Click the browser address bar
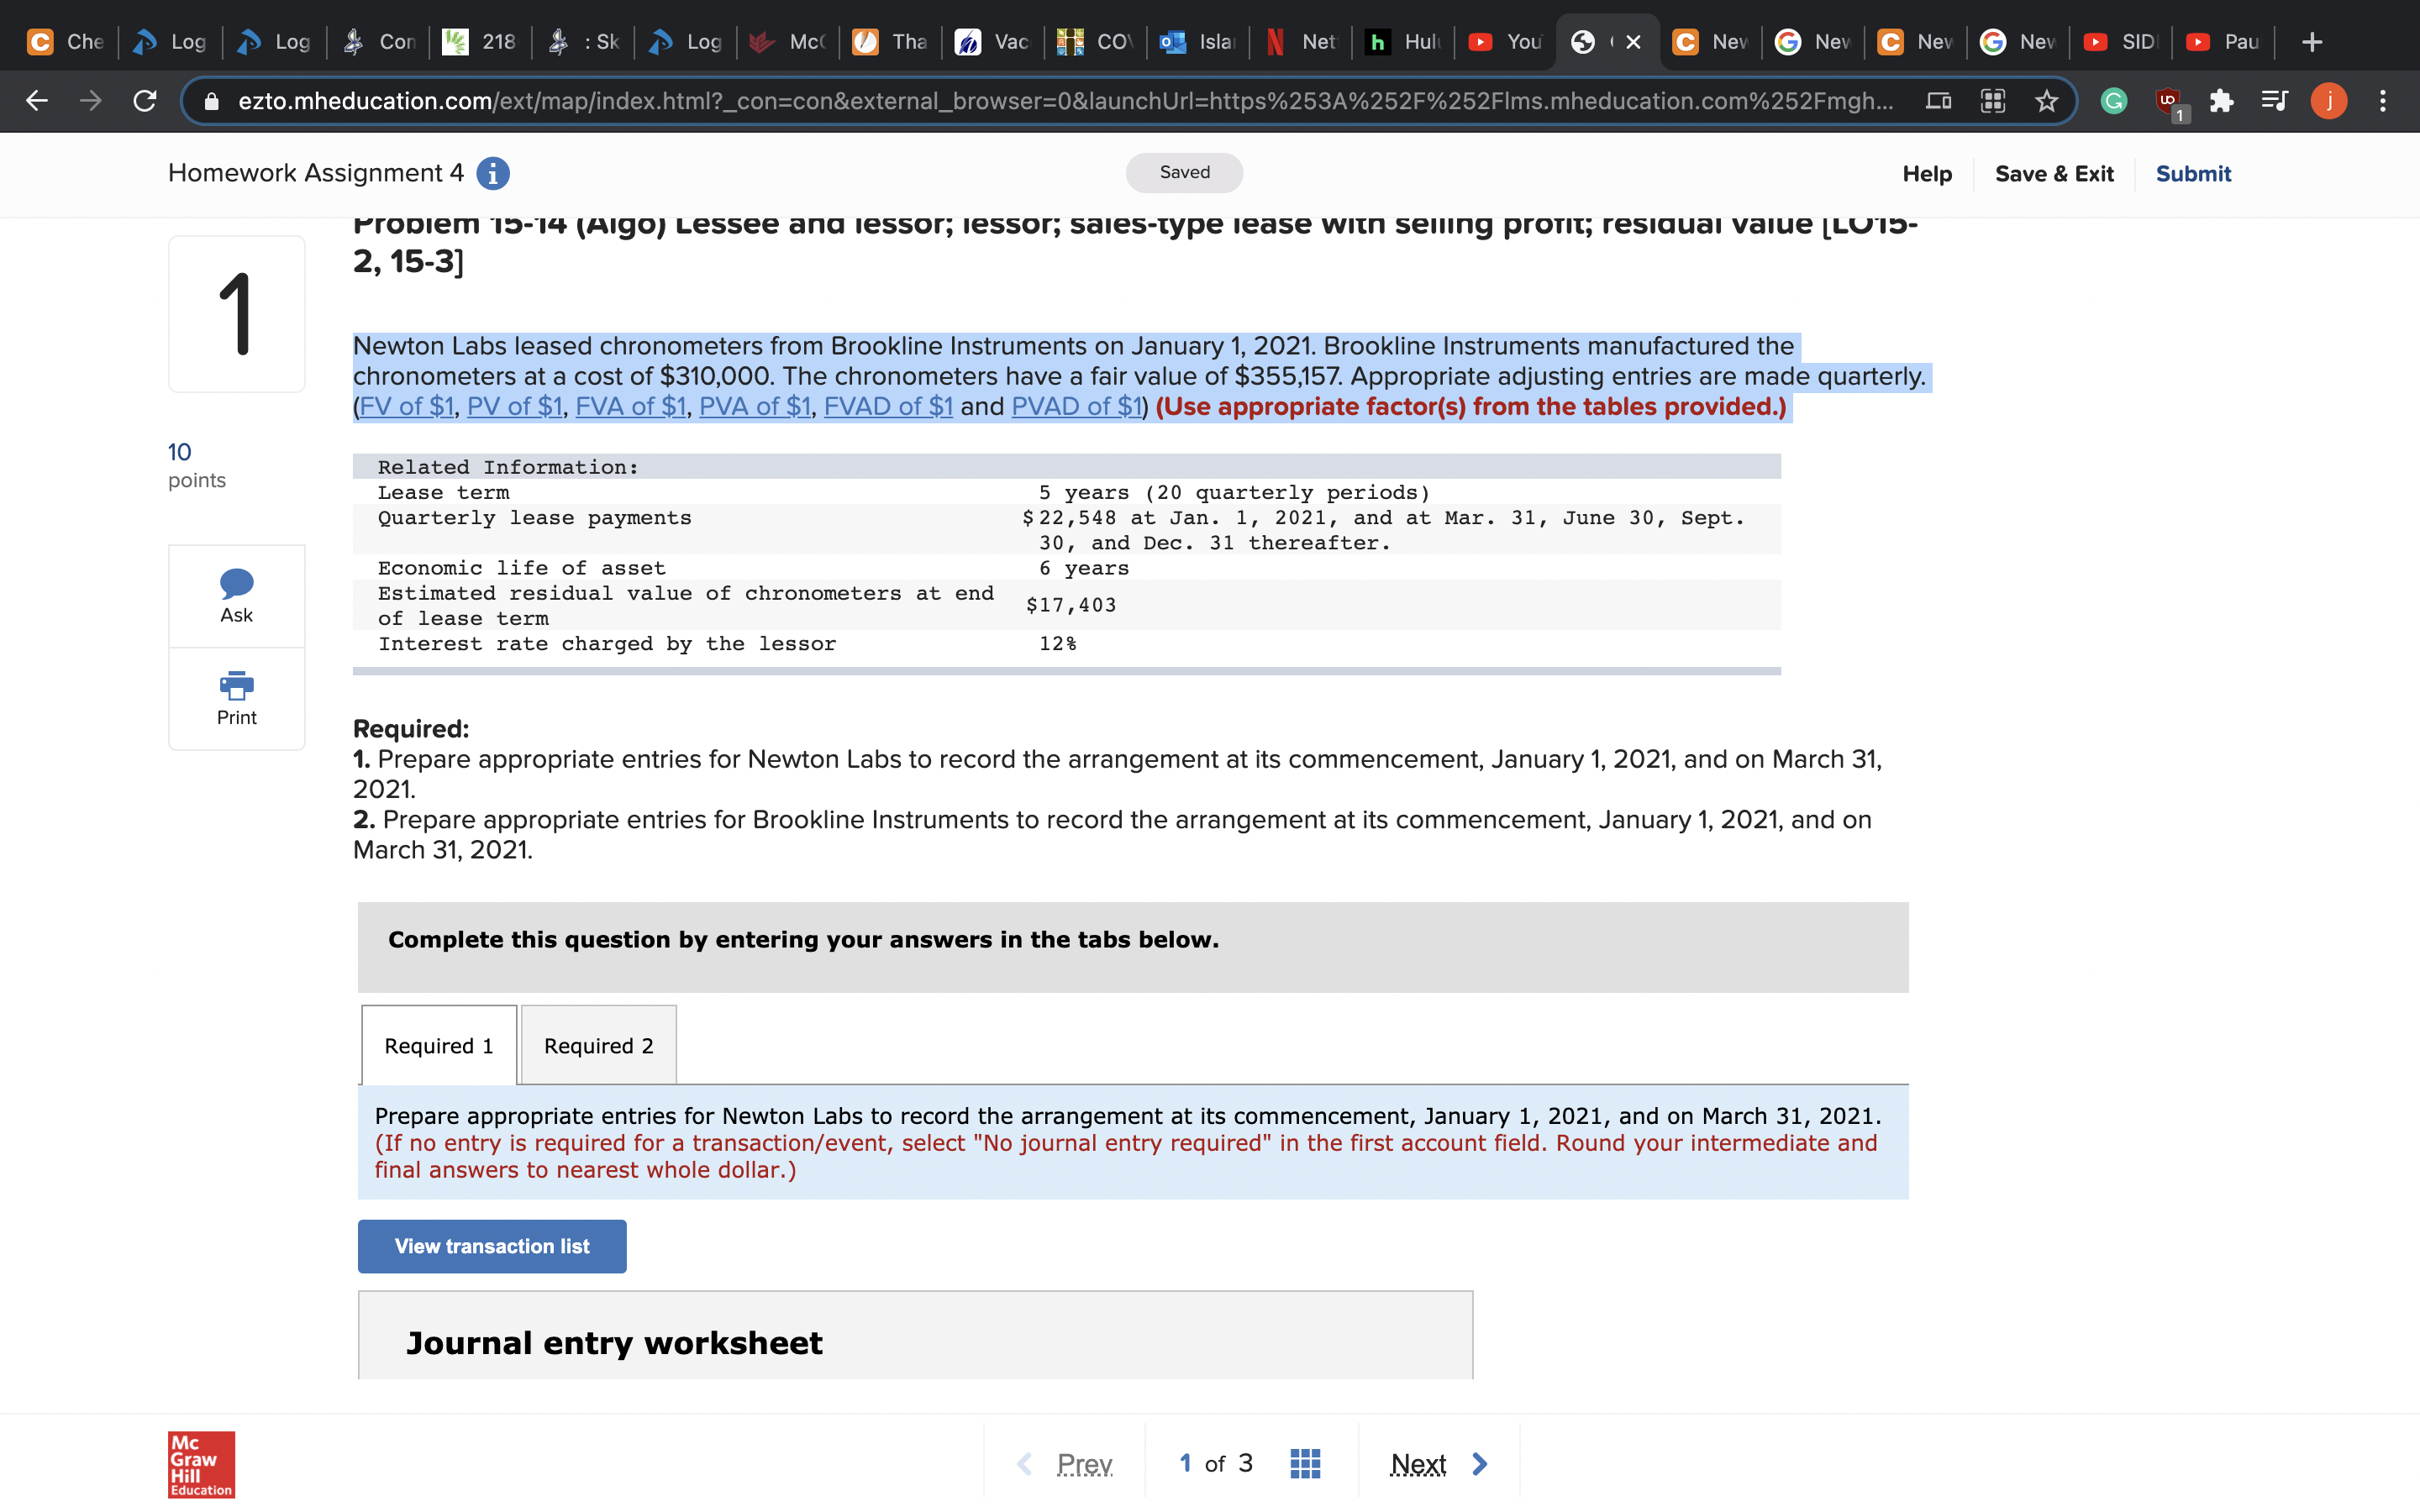2420x1512 pixels. coord(1060,101)
